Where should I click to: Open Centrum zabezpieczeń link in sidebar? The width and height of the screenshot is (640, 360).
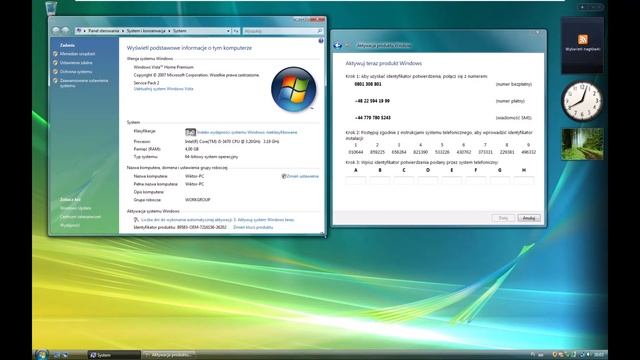[x=80, y=217]
